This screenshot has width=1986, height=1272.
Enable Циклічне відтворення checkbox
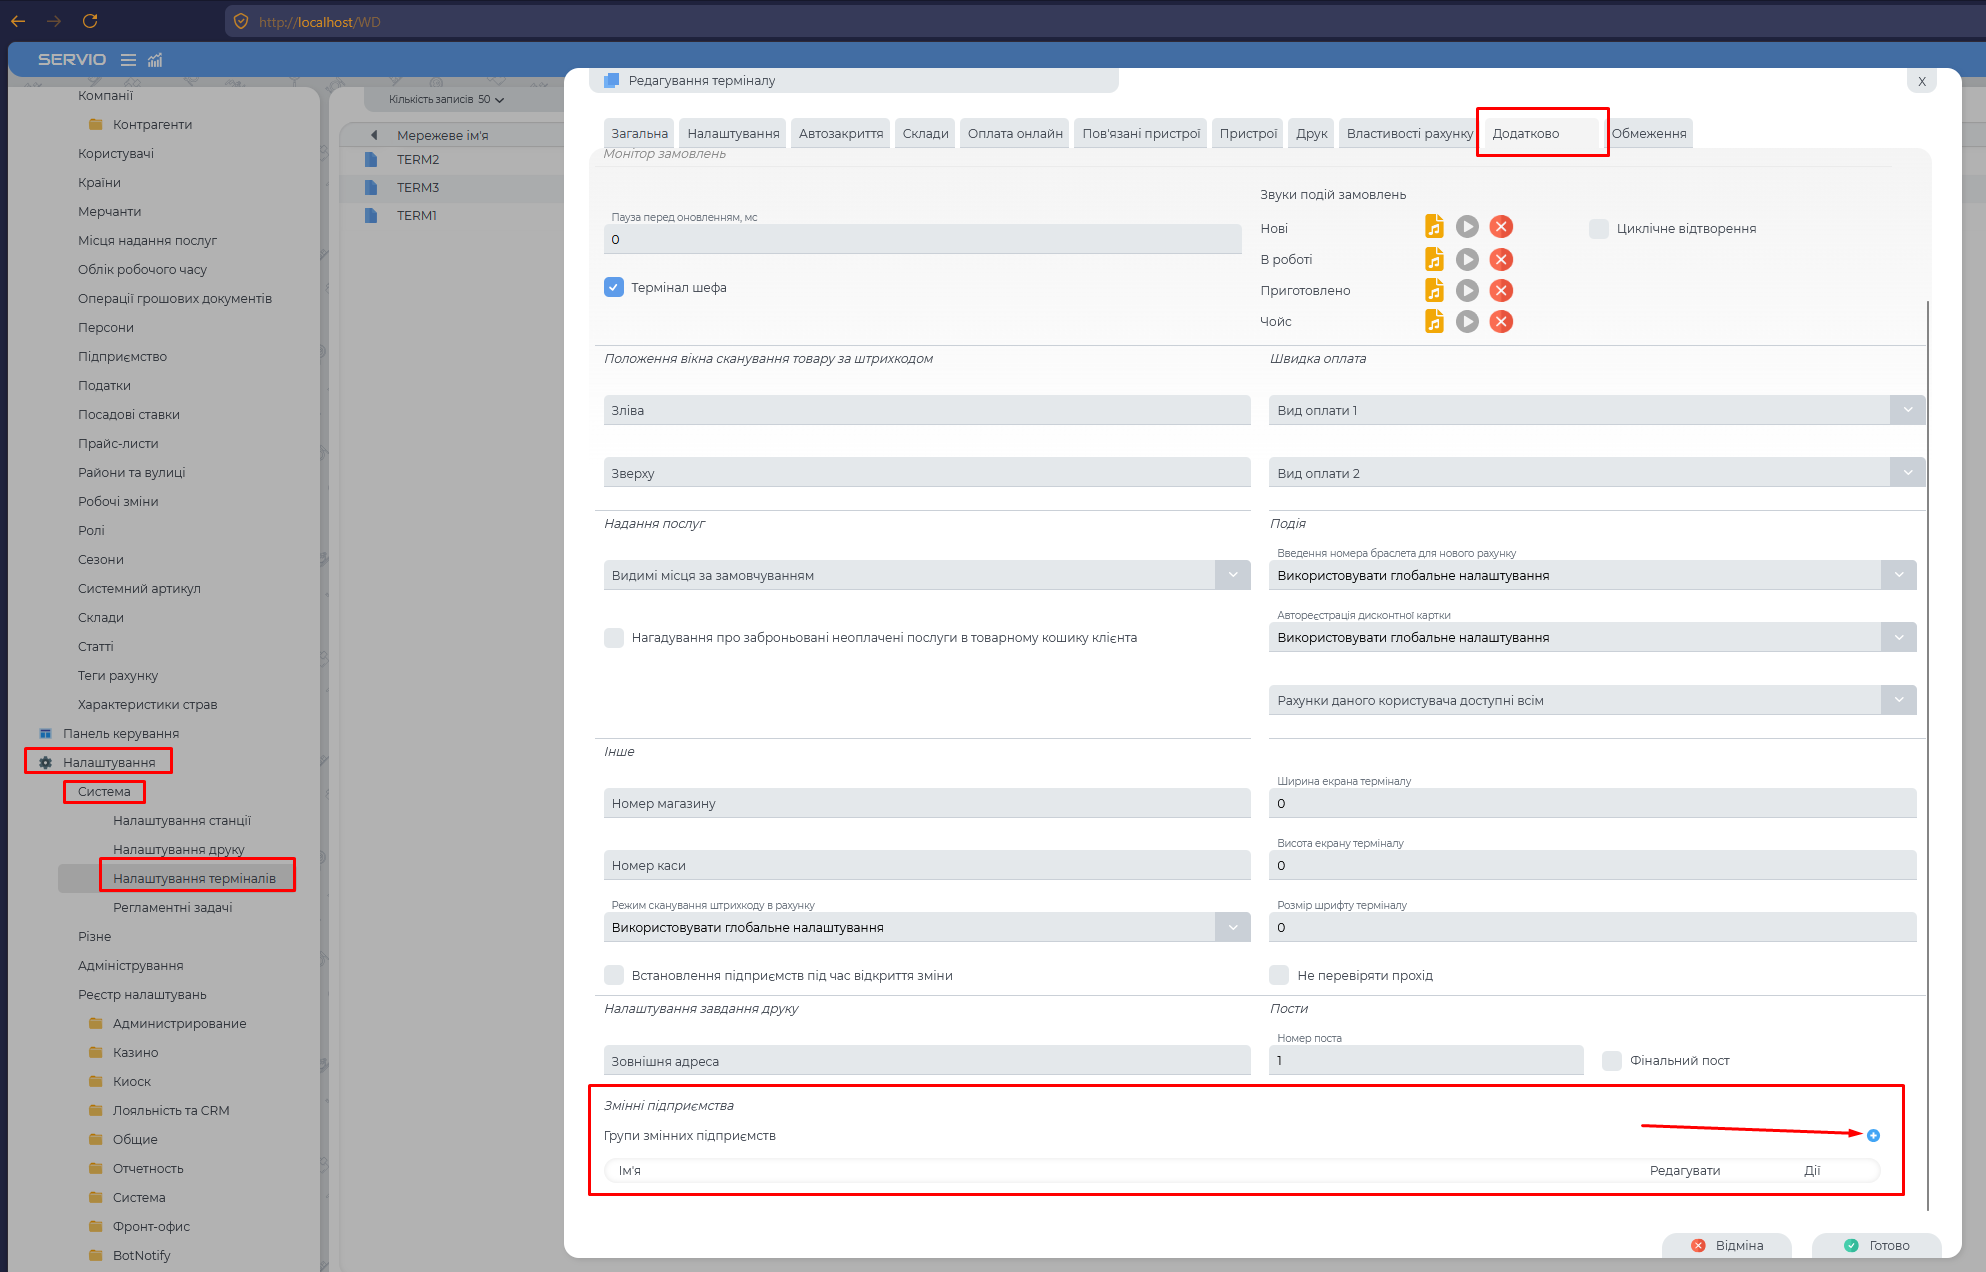[x=1598, y=229]
